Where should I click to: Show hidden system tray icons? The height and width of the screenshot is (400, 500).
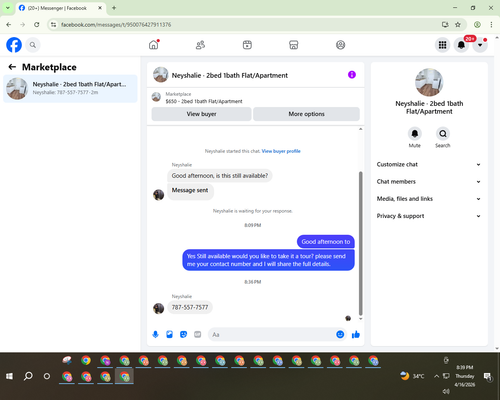click(436, 376)
